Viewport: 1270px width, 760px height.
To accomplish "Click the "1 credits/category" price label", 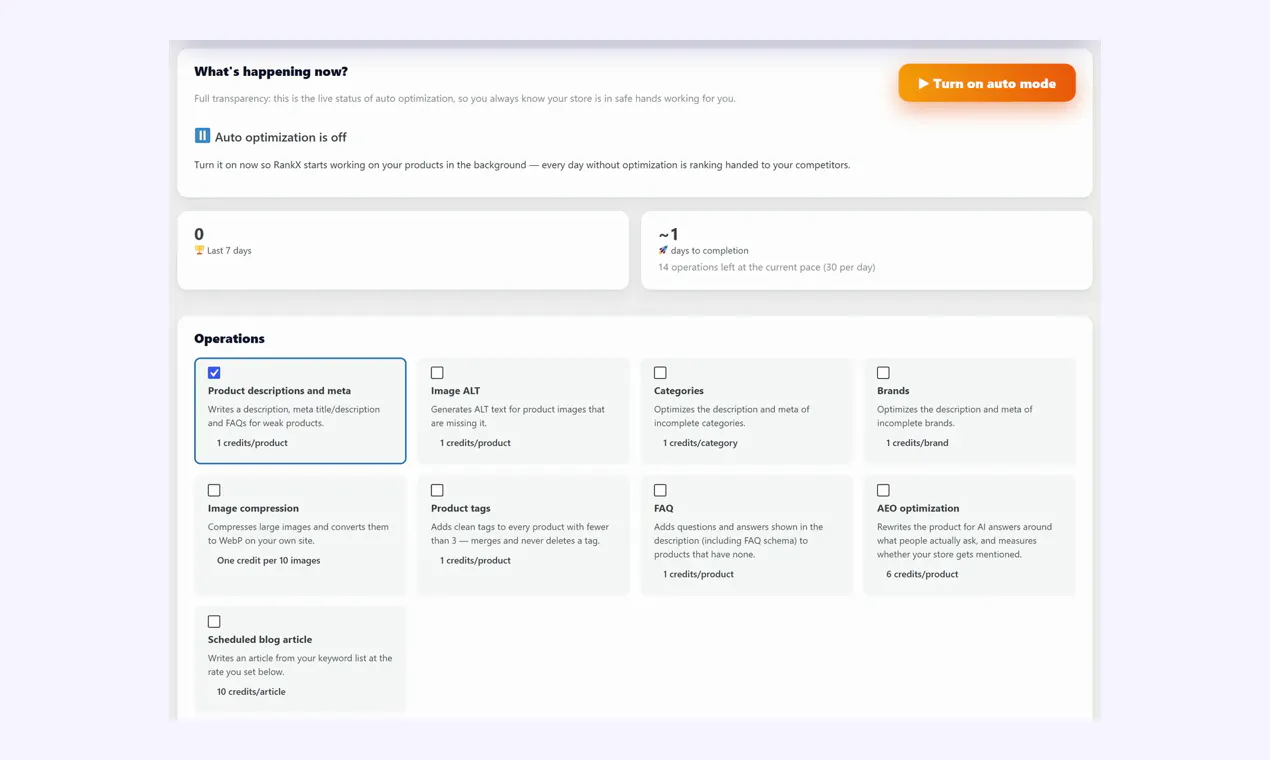I will pos(700,443).
